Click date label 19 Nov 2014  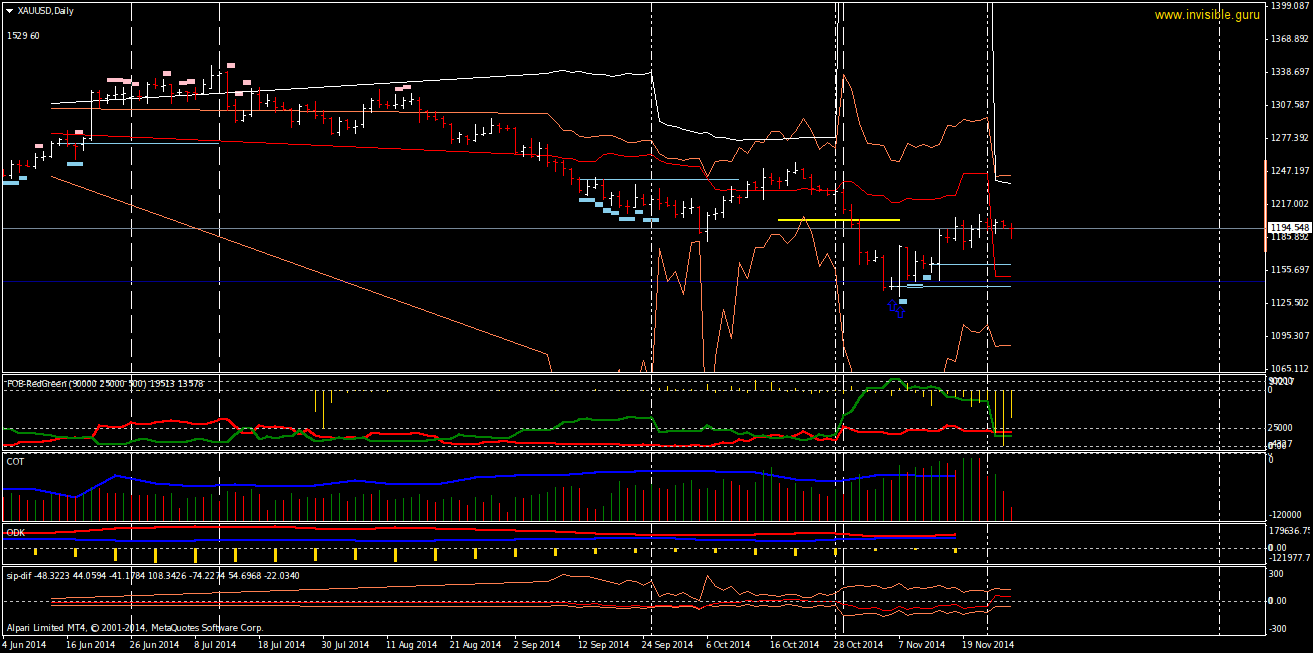[987, 645]
